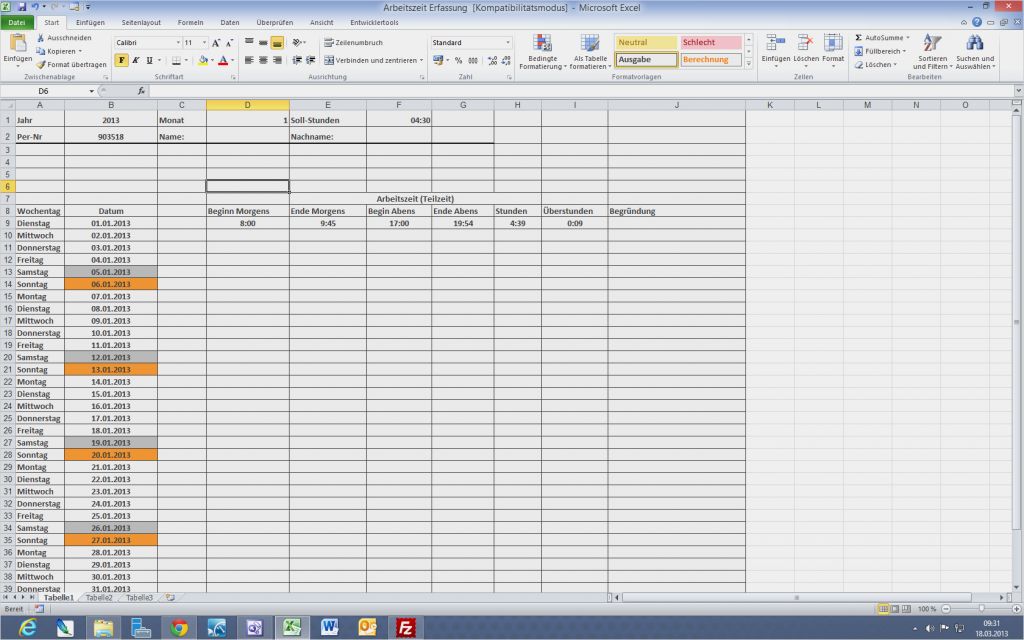This screenshot has width=1024, height=640.
Task: Toggle bold formatting
Action: 121,60
